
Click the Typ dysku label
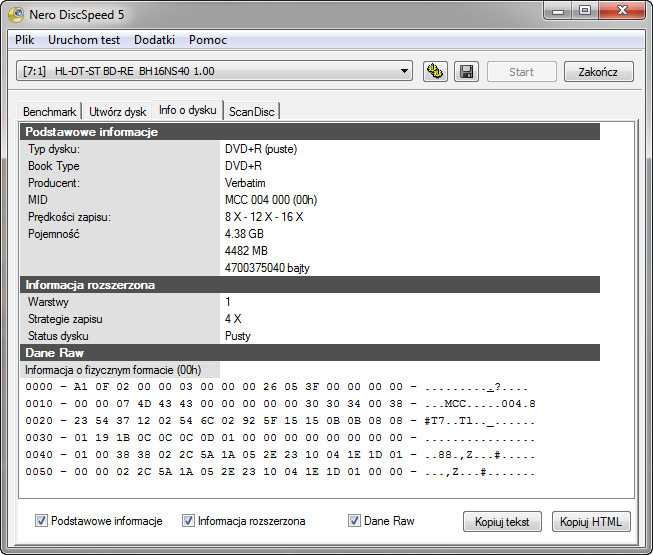point(54,149)
